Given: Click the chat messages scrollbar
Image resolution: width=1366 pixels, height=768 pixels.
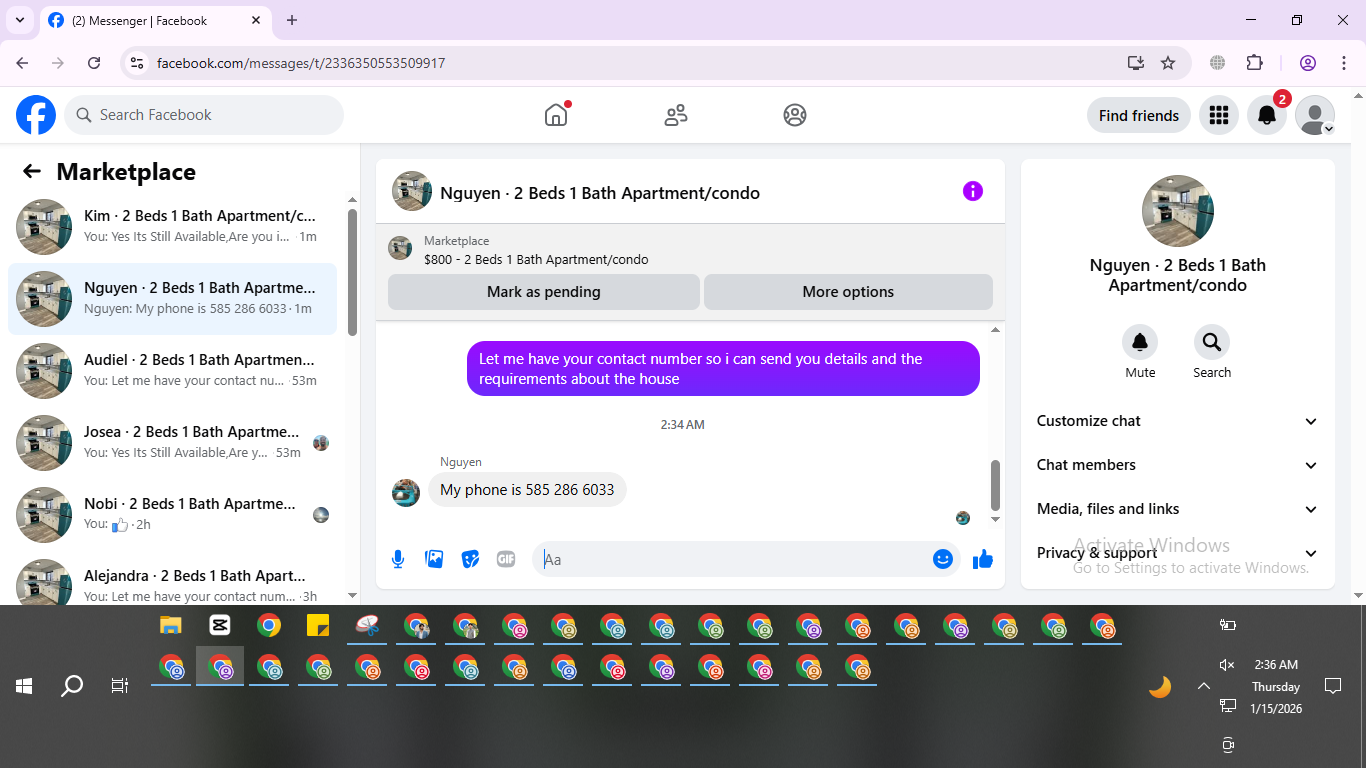Looking at the screenshot, I should pos(995,485).
